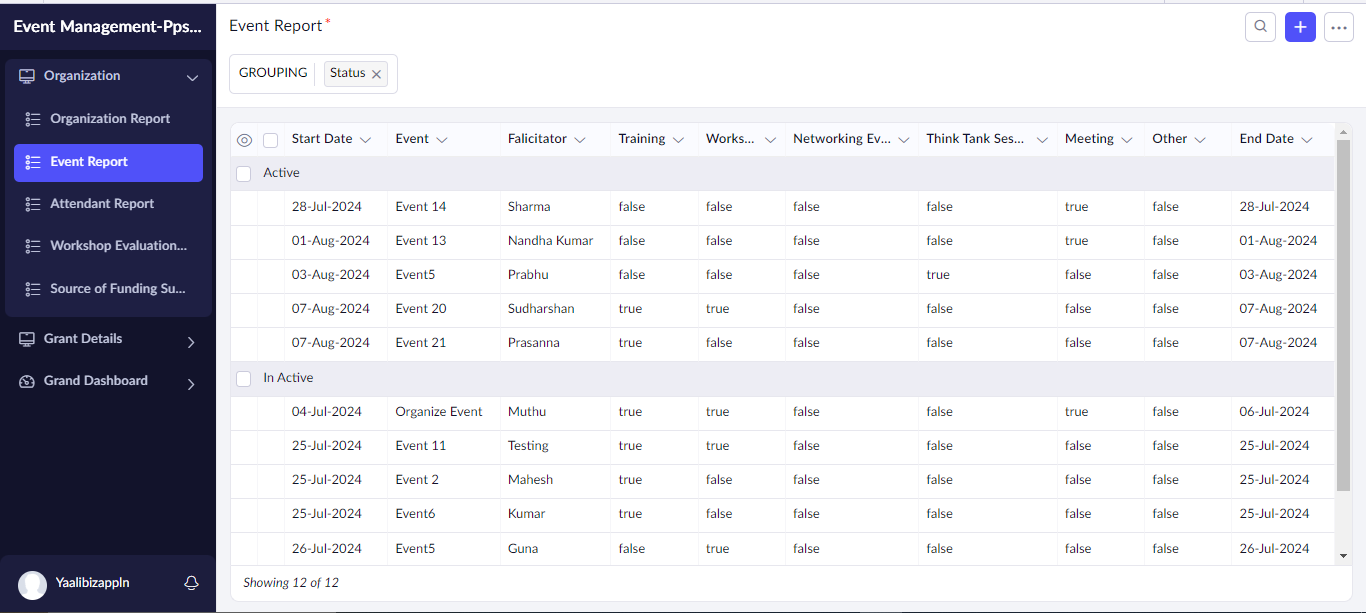
Task: Tick the select-all header checkbox
Action: coord(271,140)
